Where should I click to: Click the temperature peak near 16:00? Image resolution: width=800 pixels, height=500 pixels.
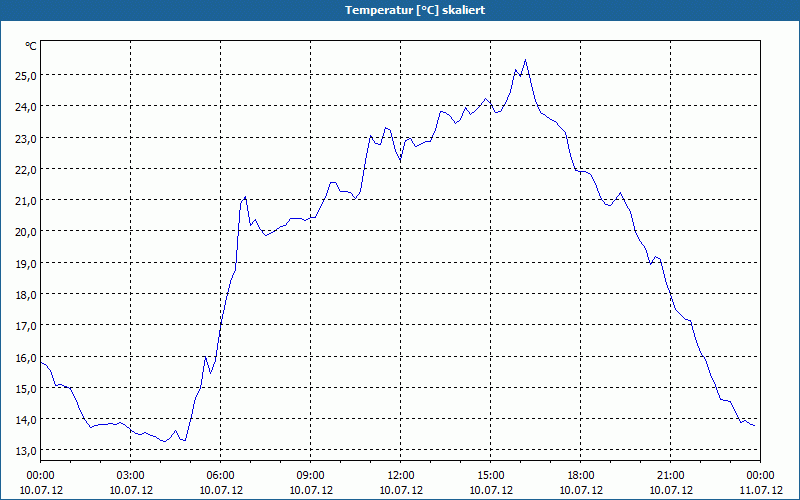525,60
